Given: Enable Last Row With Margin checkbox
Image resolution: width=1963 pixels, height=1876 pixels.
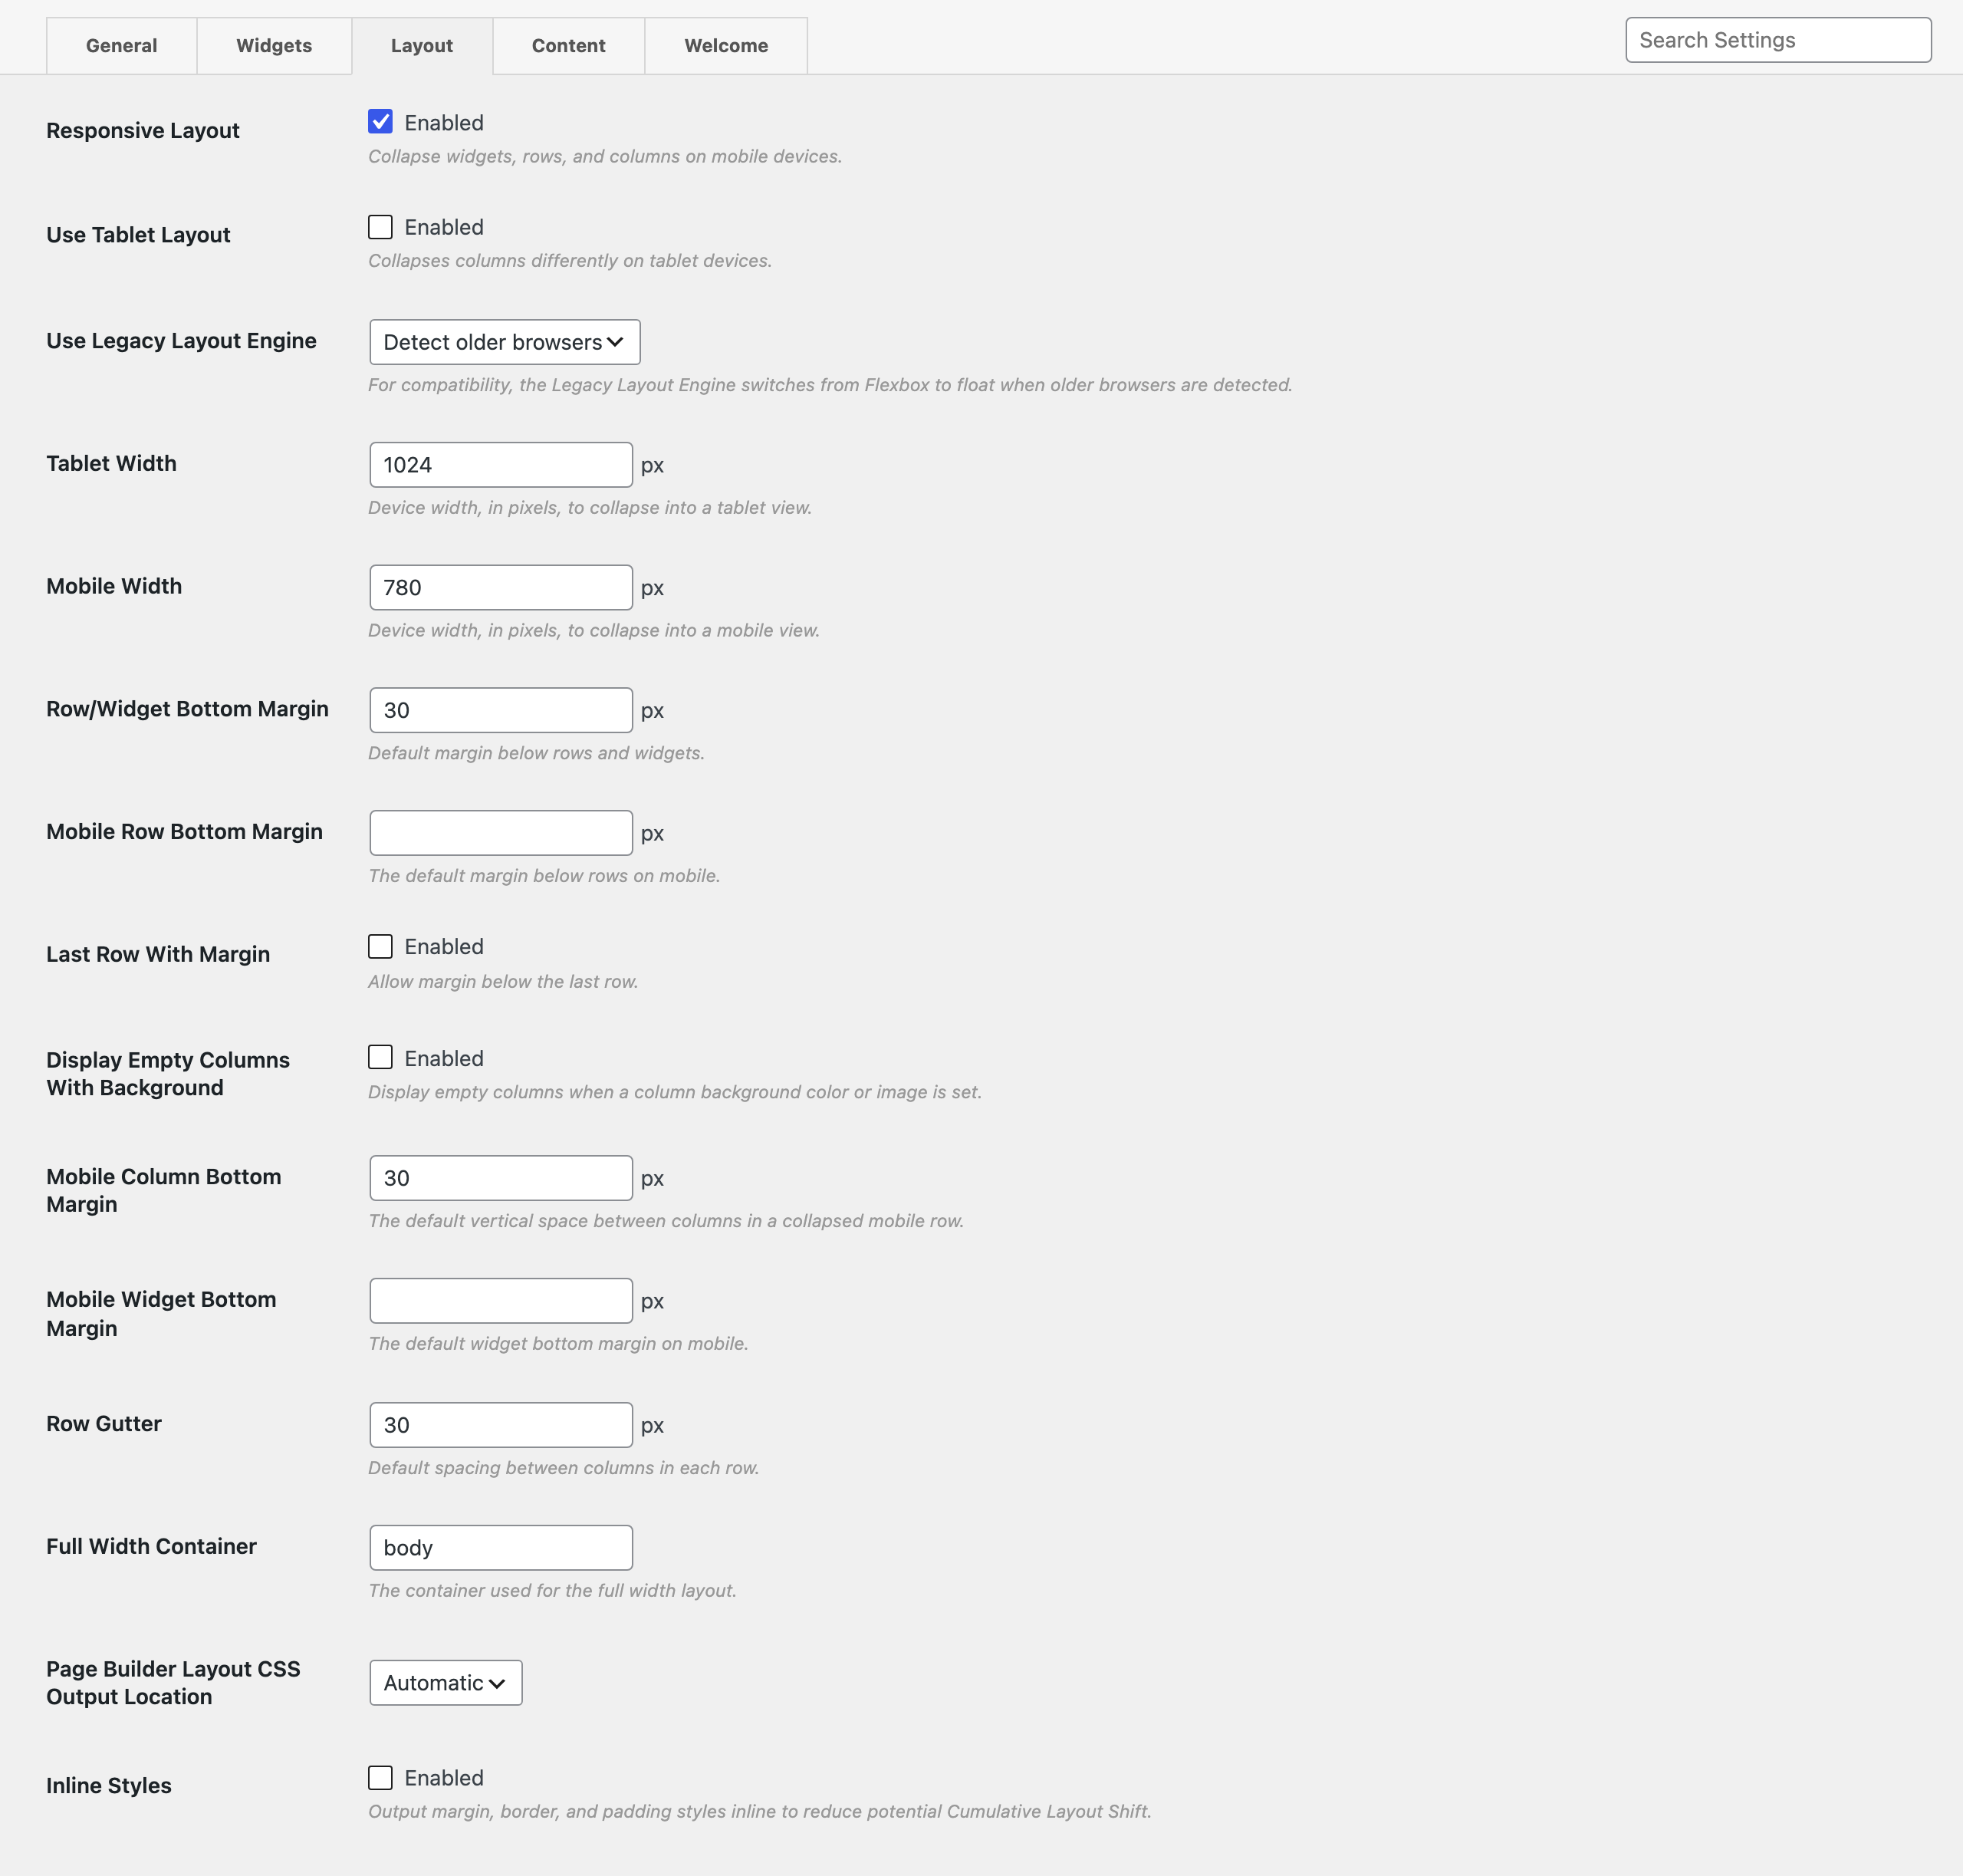Looking at the screenshot, I should point(380,946).
